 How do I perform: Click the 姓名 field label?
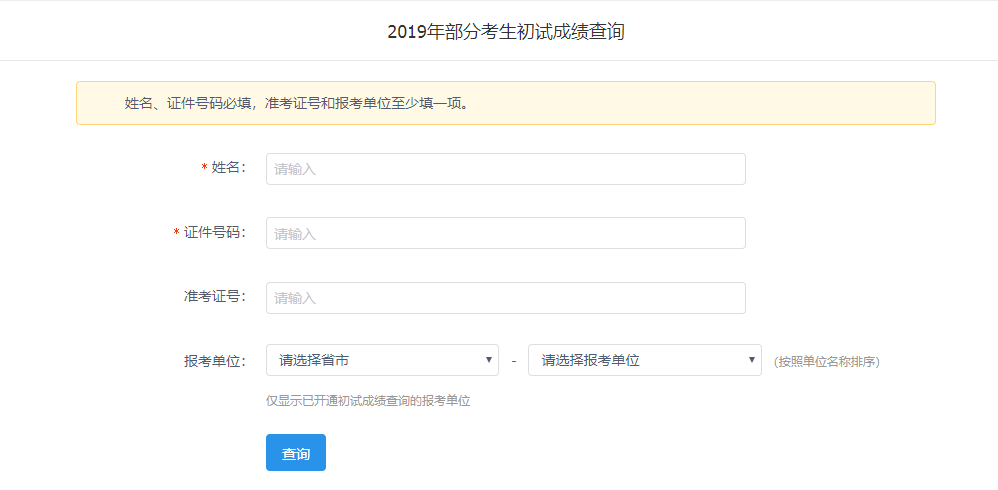pyautogui.click(x=228, y=168)
